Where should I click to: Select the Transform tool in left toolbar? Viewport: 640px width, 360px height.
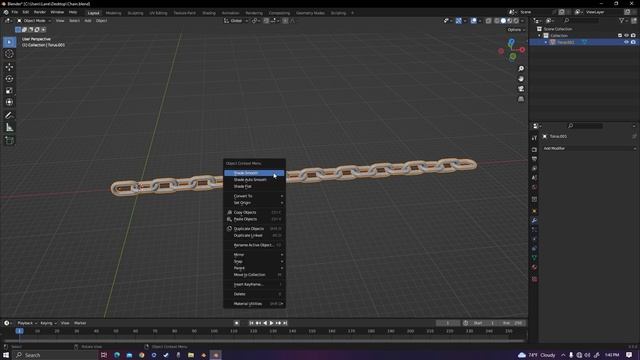pyautogui.click(x=9, y=102)
